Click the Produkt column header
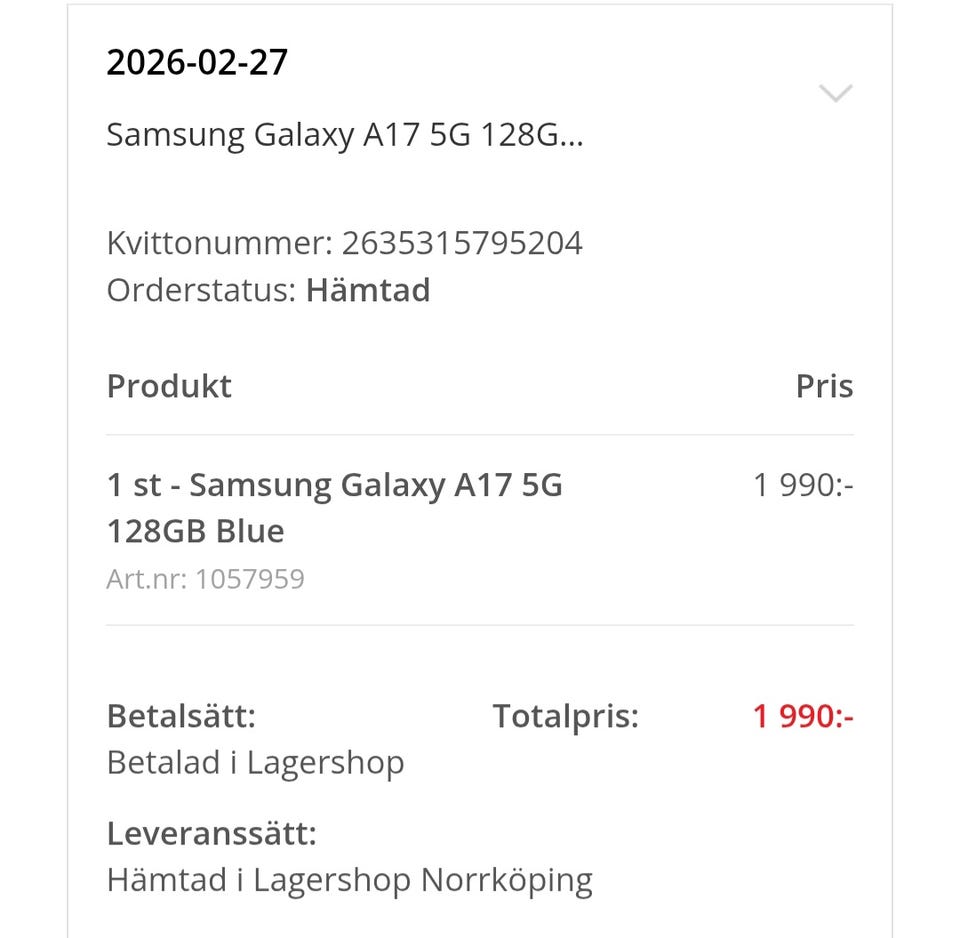This screenshot has height=938, width=960. tap(169, 385)
